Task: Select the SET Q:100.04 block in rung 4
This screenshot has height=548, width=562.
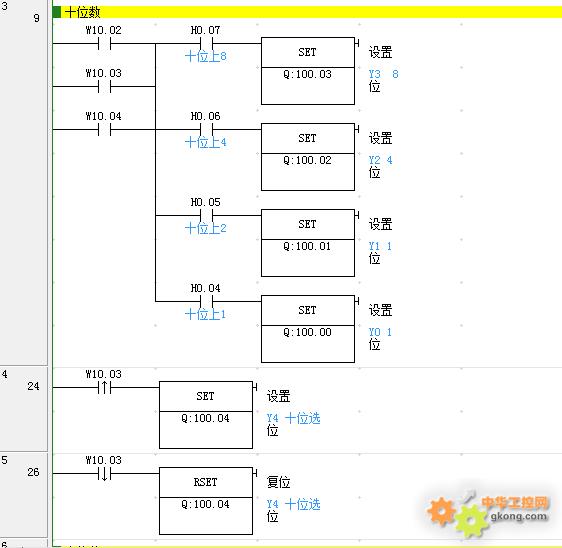Action: tap(206, 415)
